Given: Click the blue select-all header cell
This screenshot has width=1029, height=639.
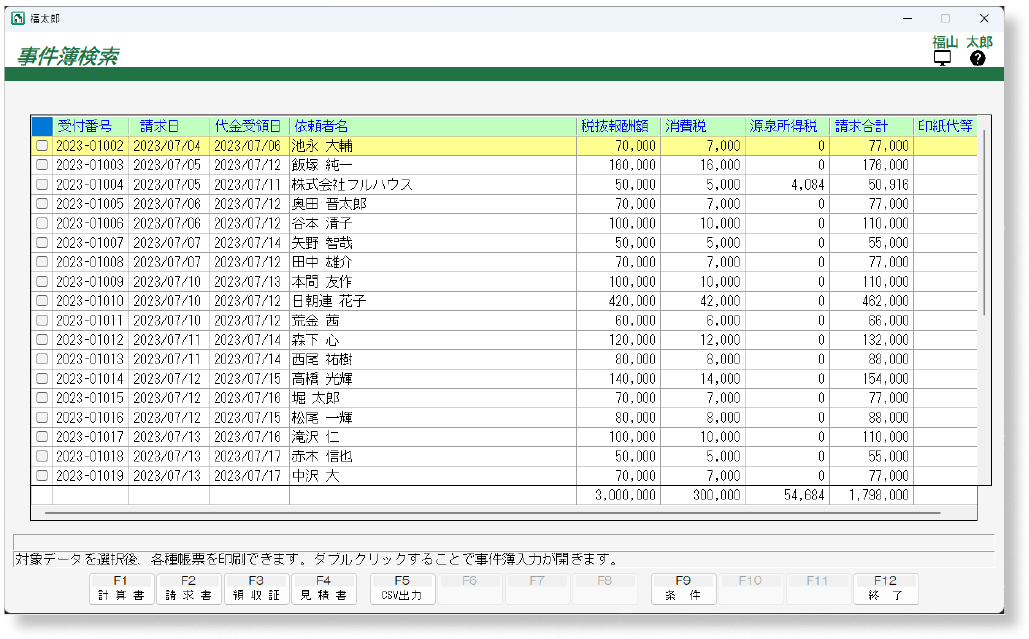Looking at the screenshot, I should pyautogui.click(x=41, y=126).
